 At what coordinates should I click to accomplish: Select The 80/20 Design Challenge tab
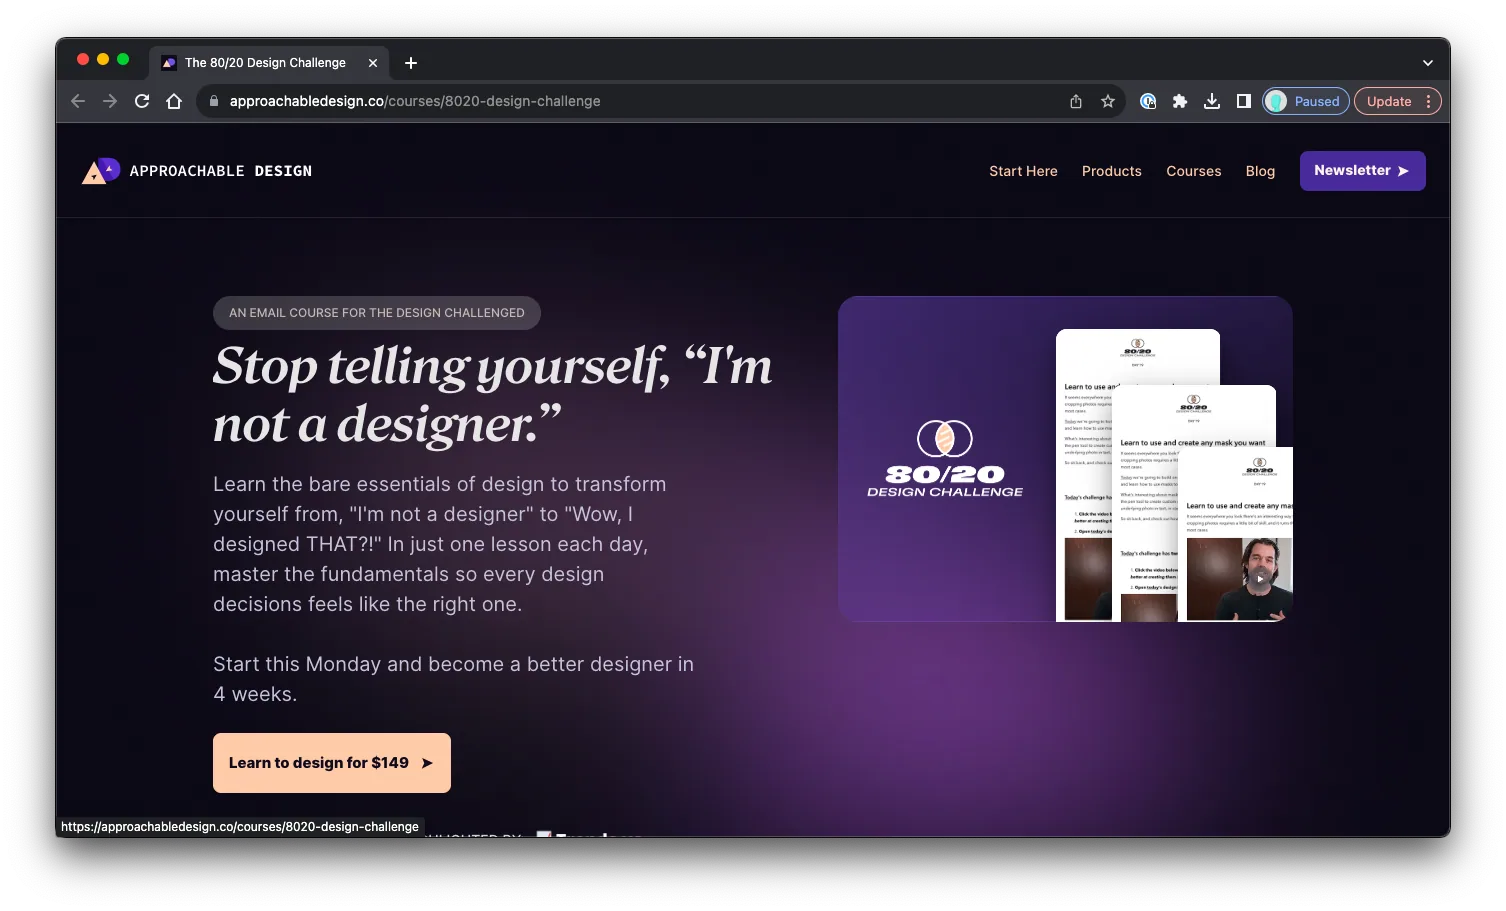[x=268, y=63]
